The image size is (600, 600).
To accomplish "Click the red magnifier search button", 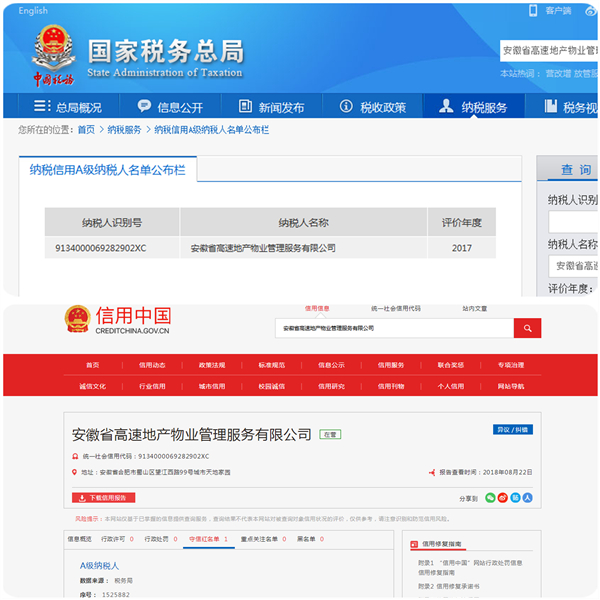I will pyautogui.click(x=527, y=328).
